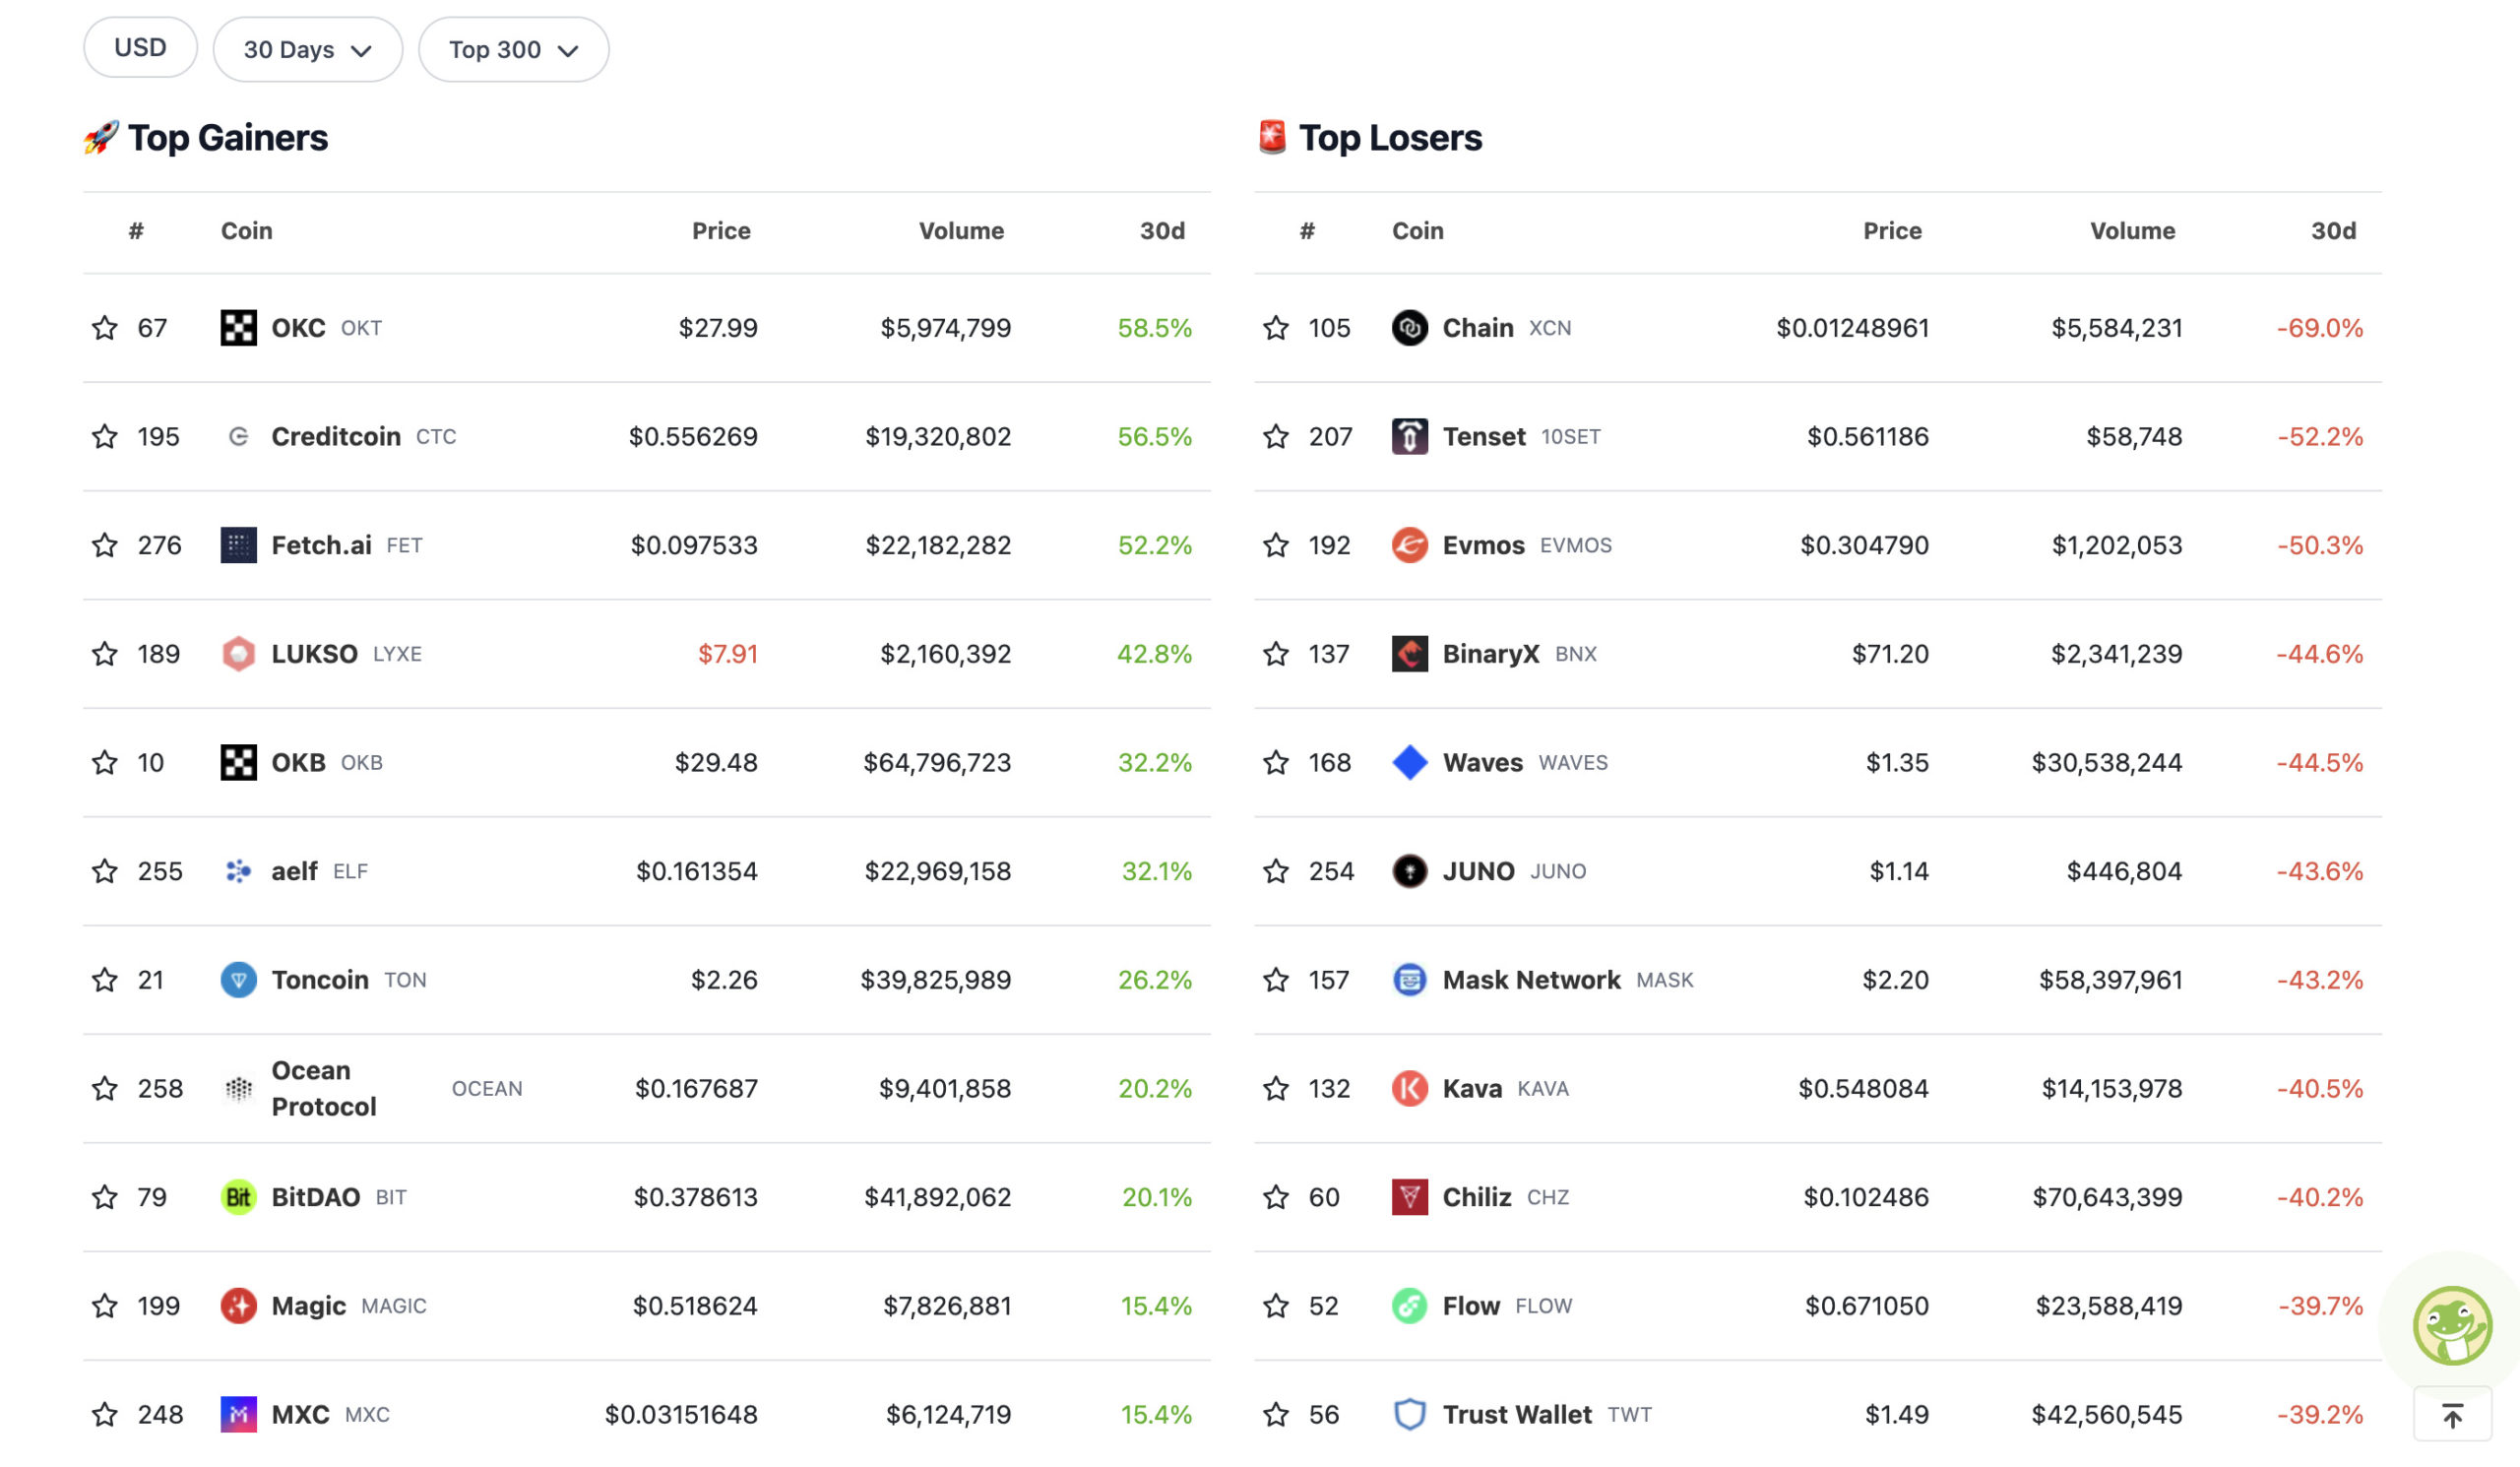
Task: Click the Trust Wallet shield logo
Action: [1410, 1414]
